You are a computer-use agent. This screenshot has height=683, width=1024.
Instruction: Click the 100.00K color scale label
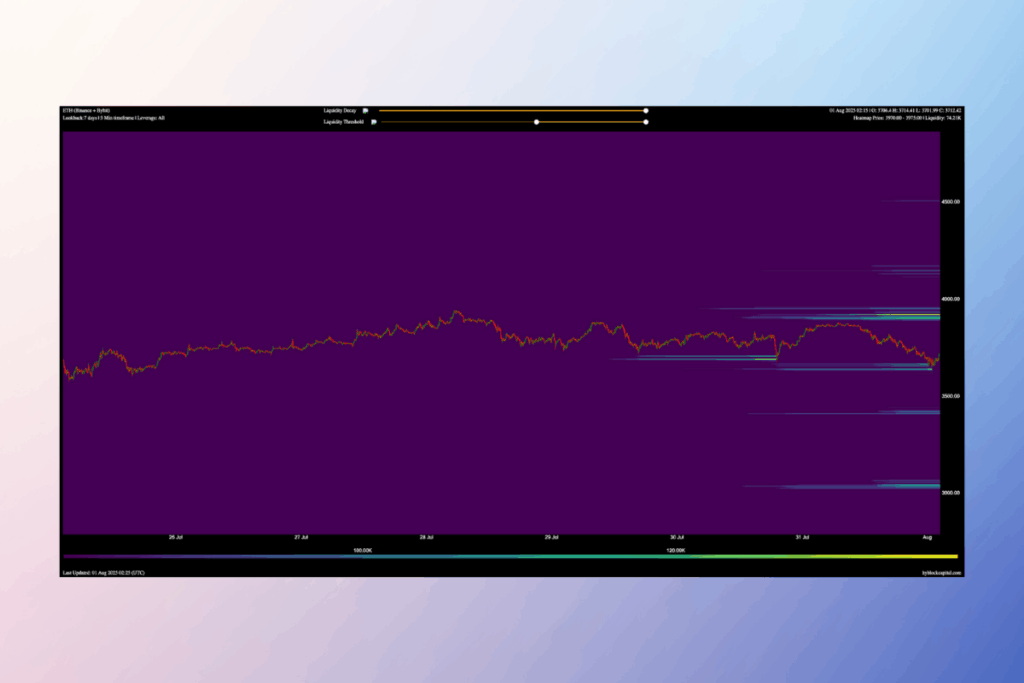point(363,550)
